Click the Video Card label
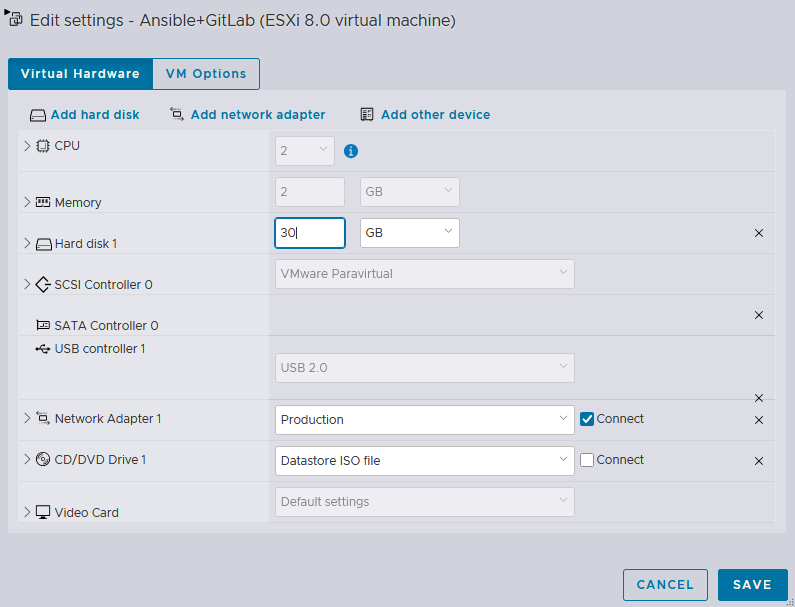This screenshot has width=795, height=607. (87, 513)
